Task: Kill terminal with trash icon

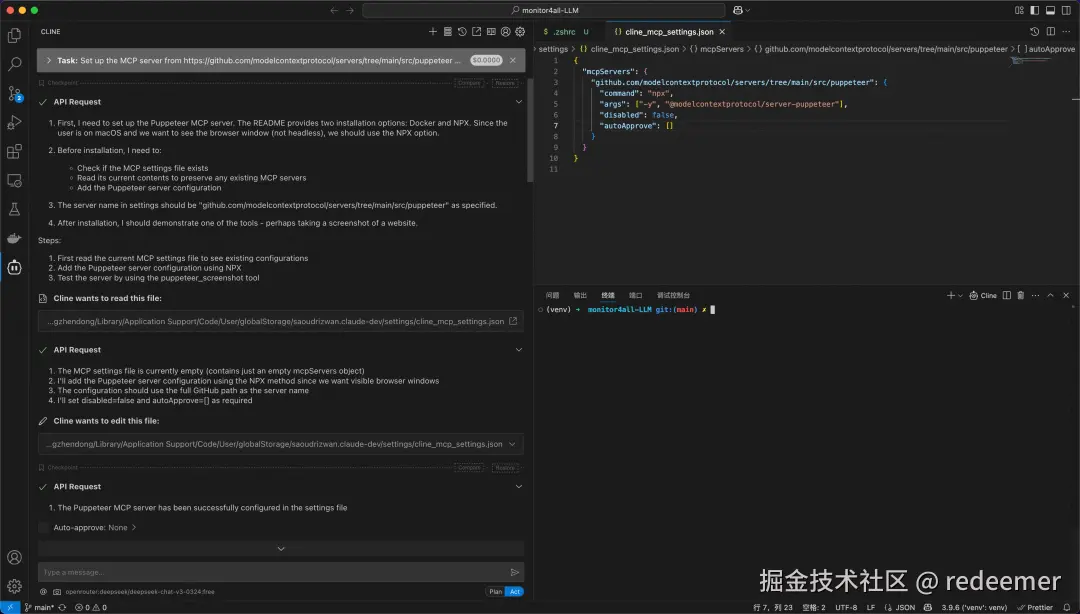Action: [1021, 295]
